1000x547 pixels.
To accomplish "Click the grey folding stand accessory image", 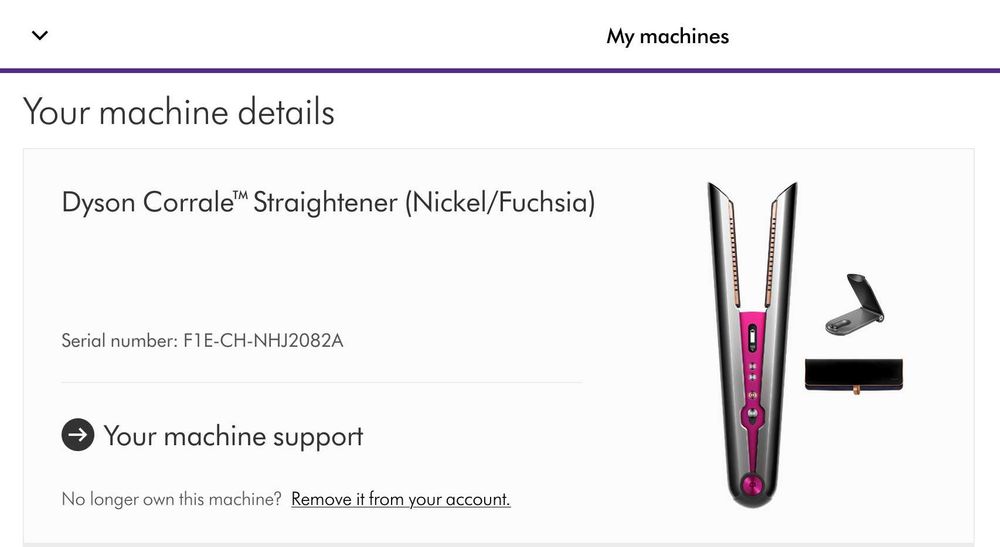I will (851, 304).
